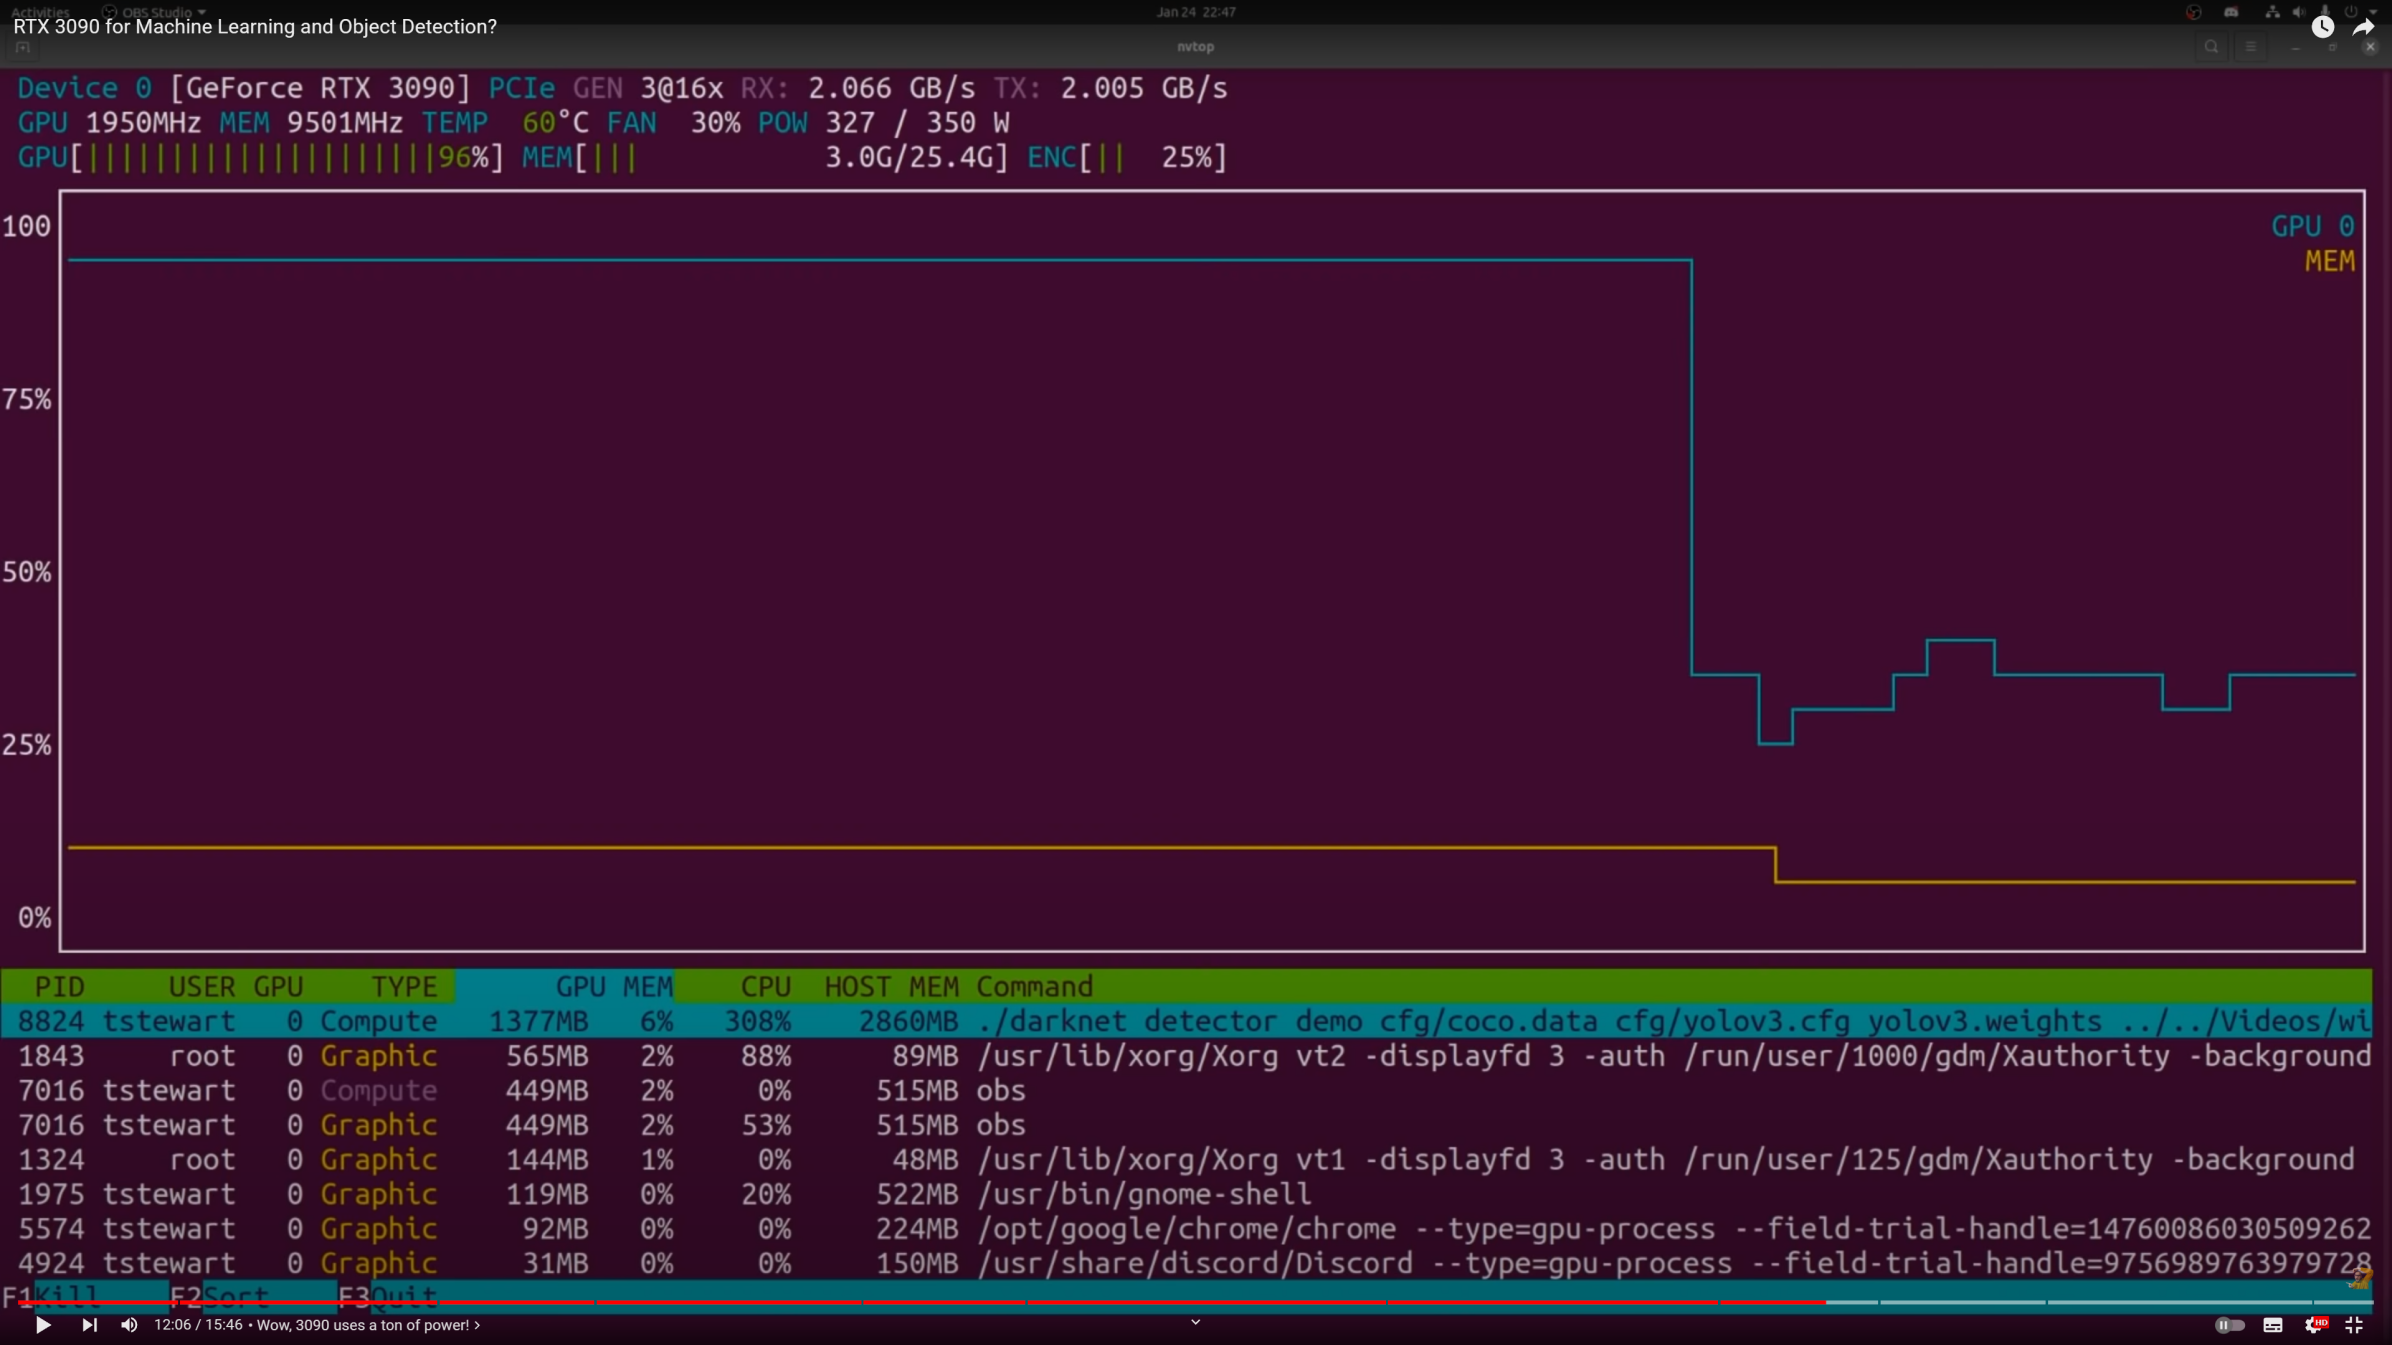2392x1345 pixels.
Task: Click the POW 327 / 350 W reading
Action: pos(884,123)
